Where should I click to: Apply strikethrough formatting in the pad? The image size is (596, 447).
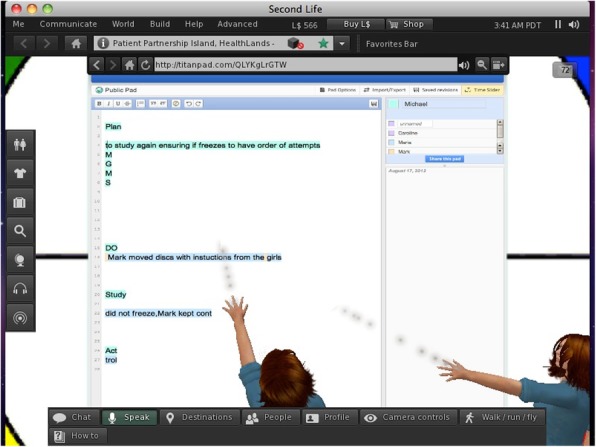[127, 103]
